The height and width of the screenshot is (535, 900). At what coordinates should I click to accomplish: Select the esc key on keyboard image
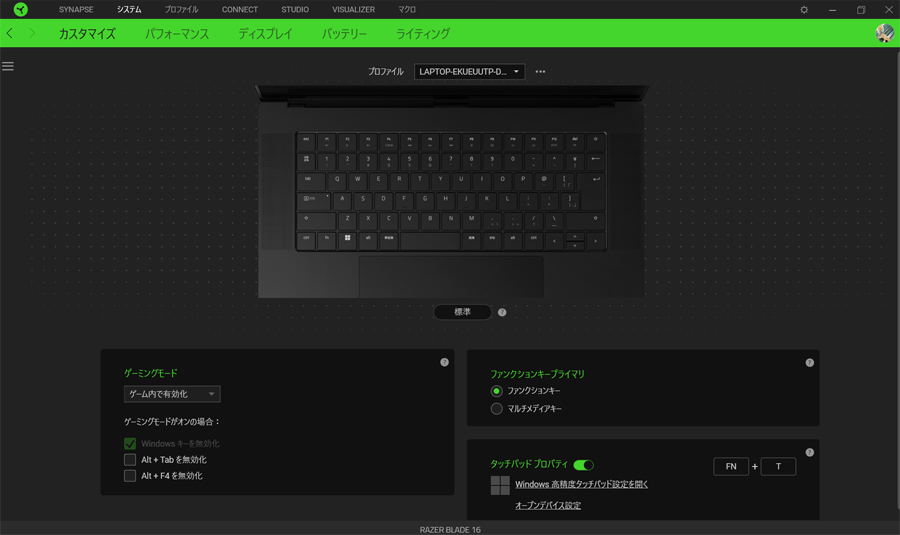coord(306,141)
